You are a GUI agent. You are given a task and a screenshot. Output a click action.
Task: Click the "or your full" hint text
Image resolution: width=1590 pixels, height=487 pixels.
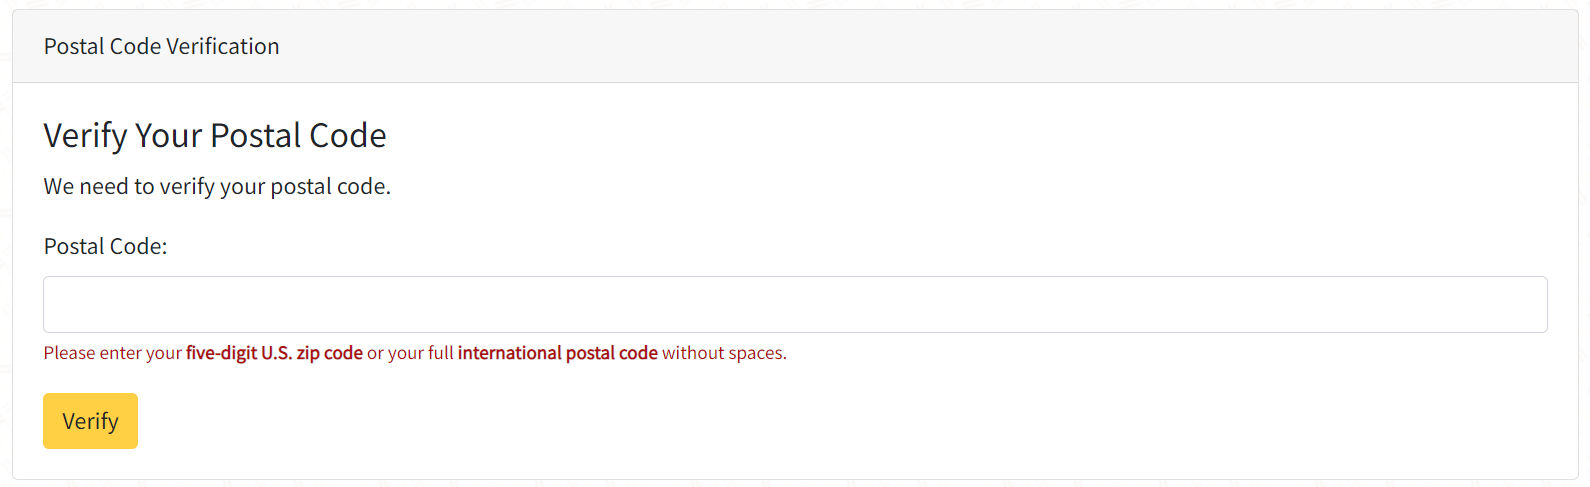tap(410, 353)
